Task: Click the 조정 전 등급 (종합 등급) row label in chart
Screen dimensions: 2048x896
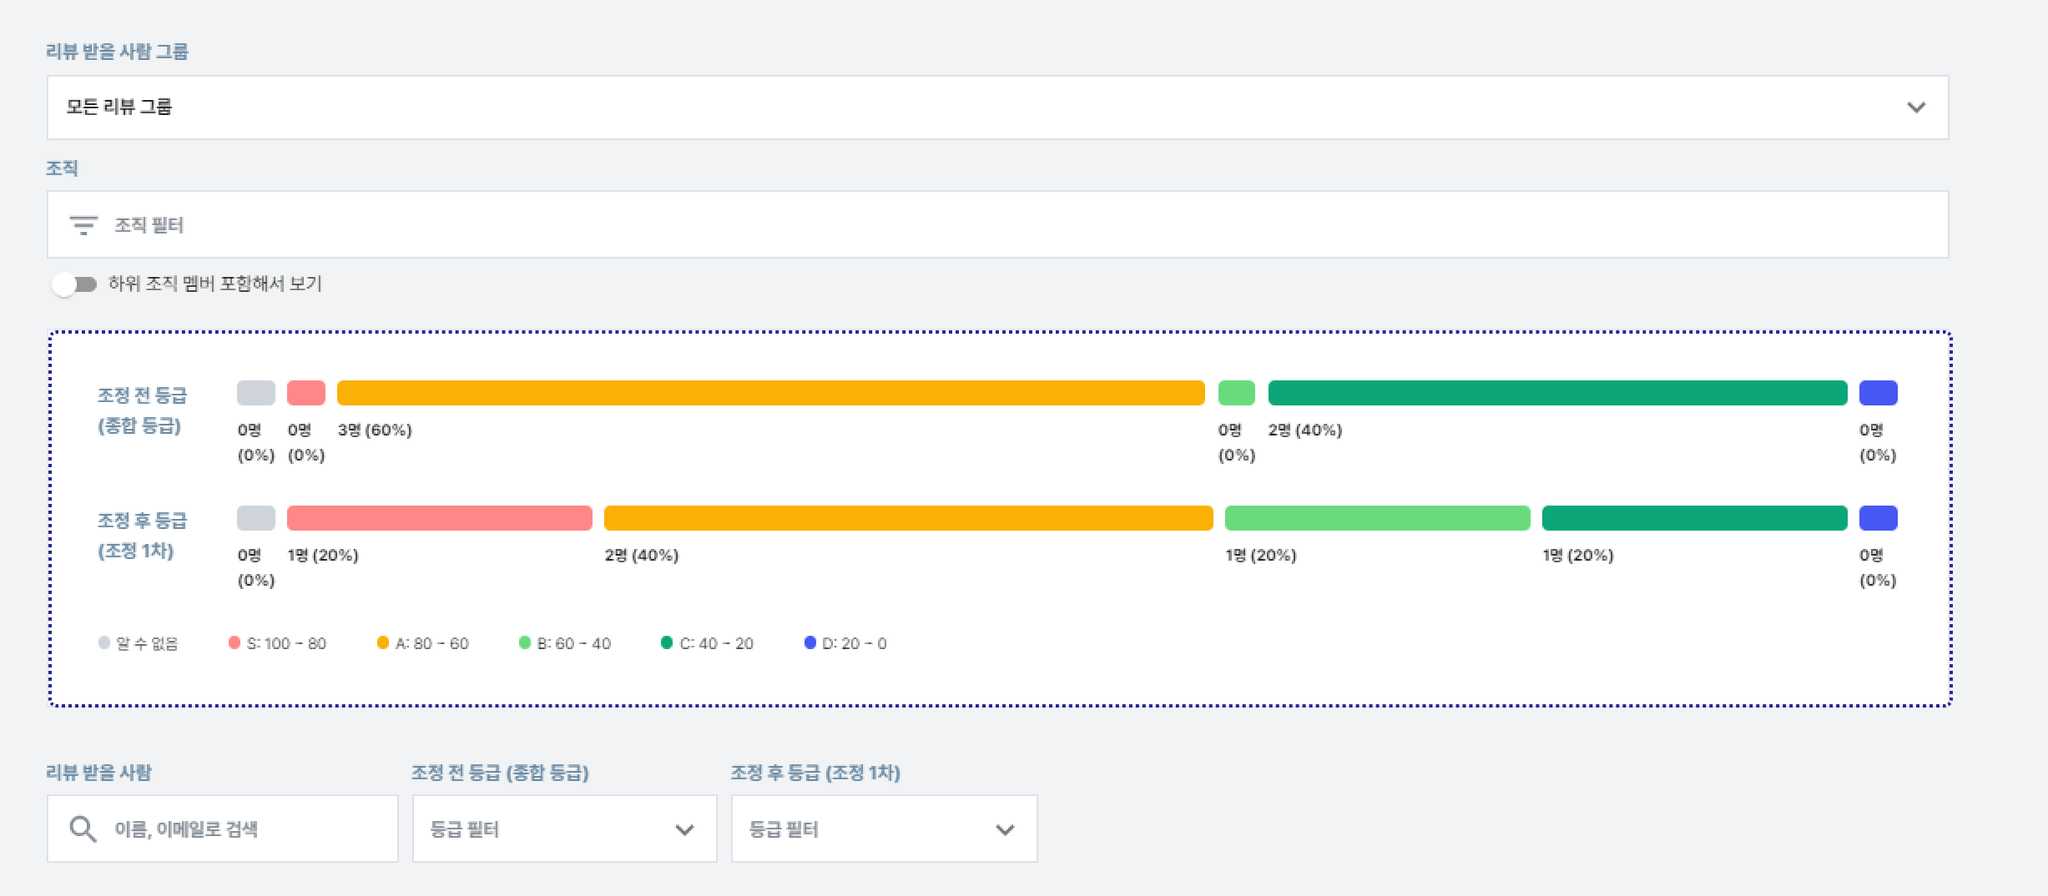Action: 141,410
